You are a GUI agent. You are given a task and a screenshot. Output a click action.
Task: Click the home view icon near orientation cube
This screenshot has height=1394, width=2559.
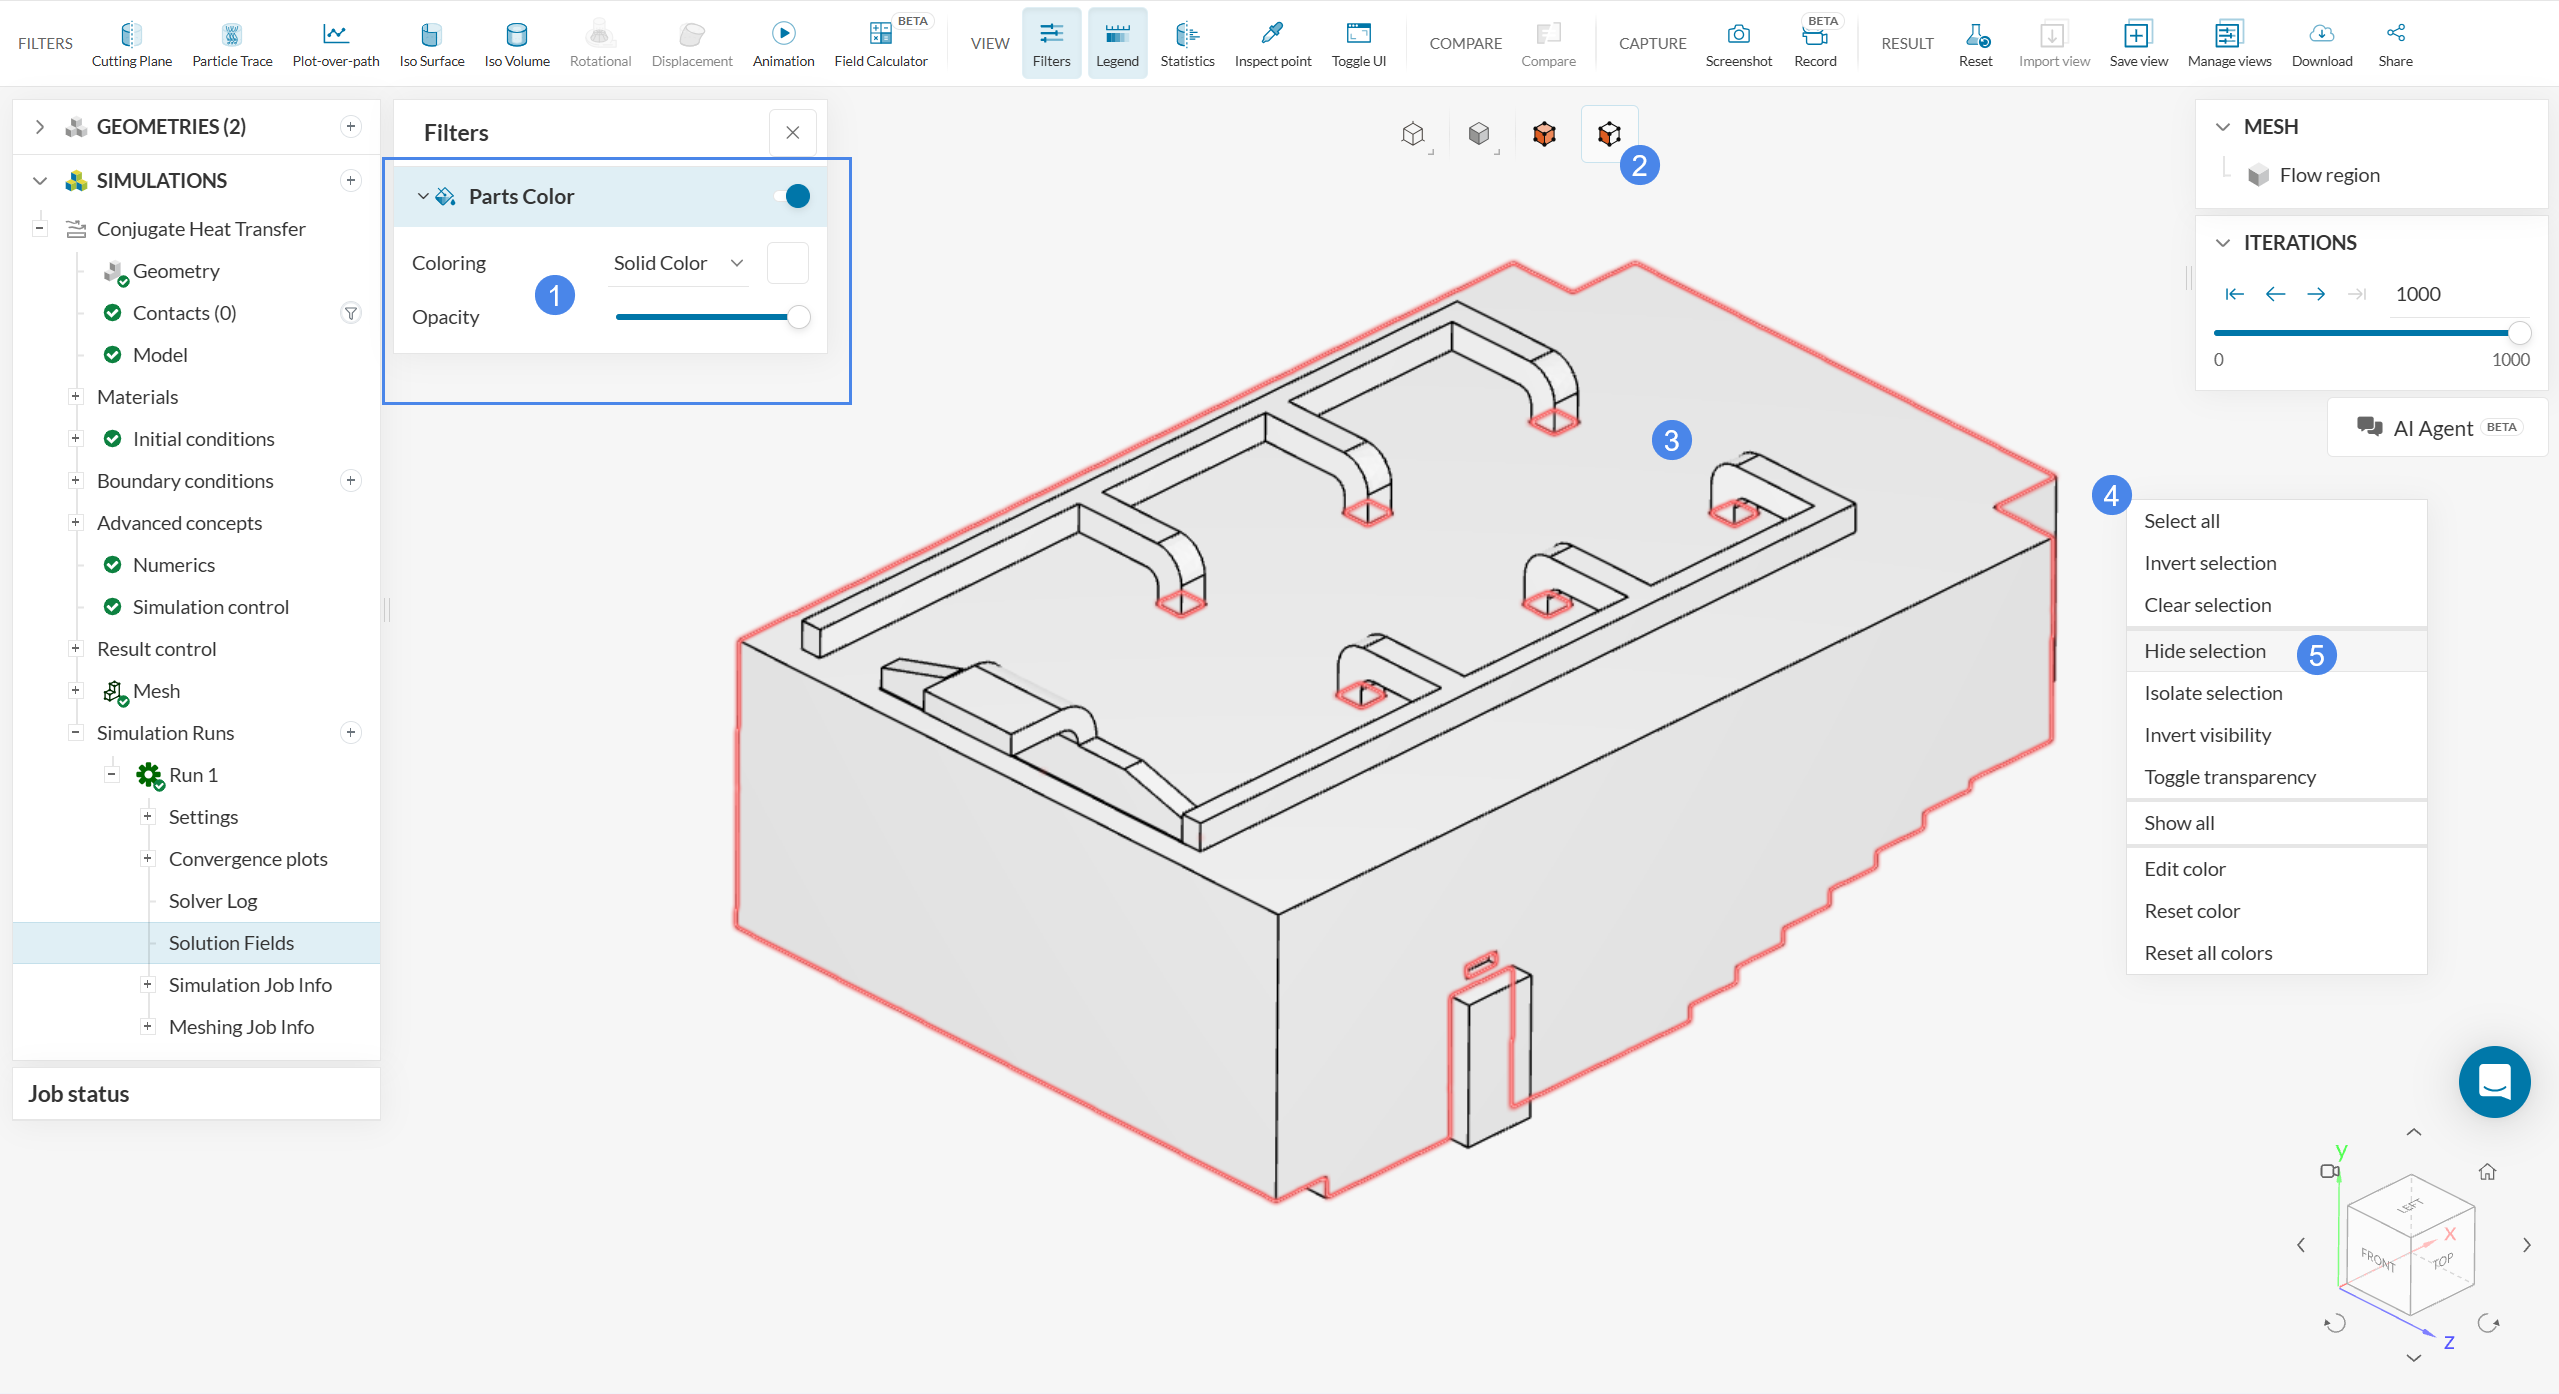pyautogui.click(x=2487, y=1172)
